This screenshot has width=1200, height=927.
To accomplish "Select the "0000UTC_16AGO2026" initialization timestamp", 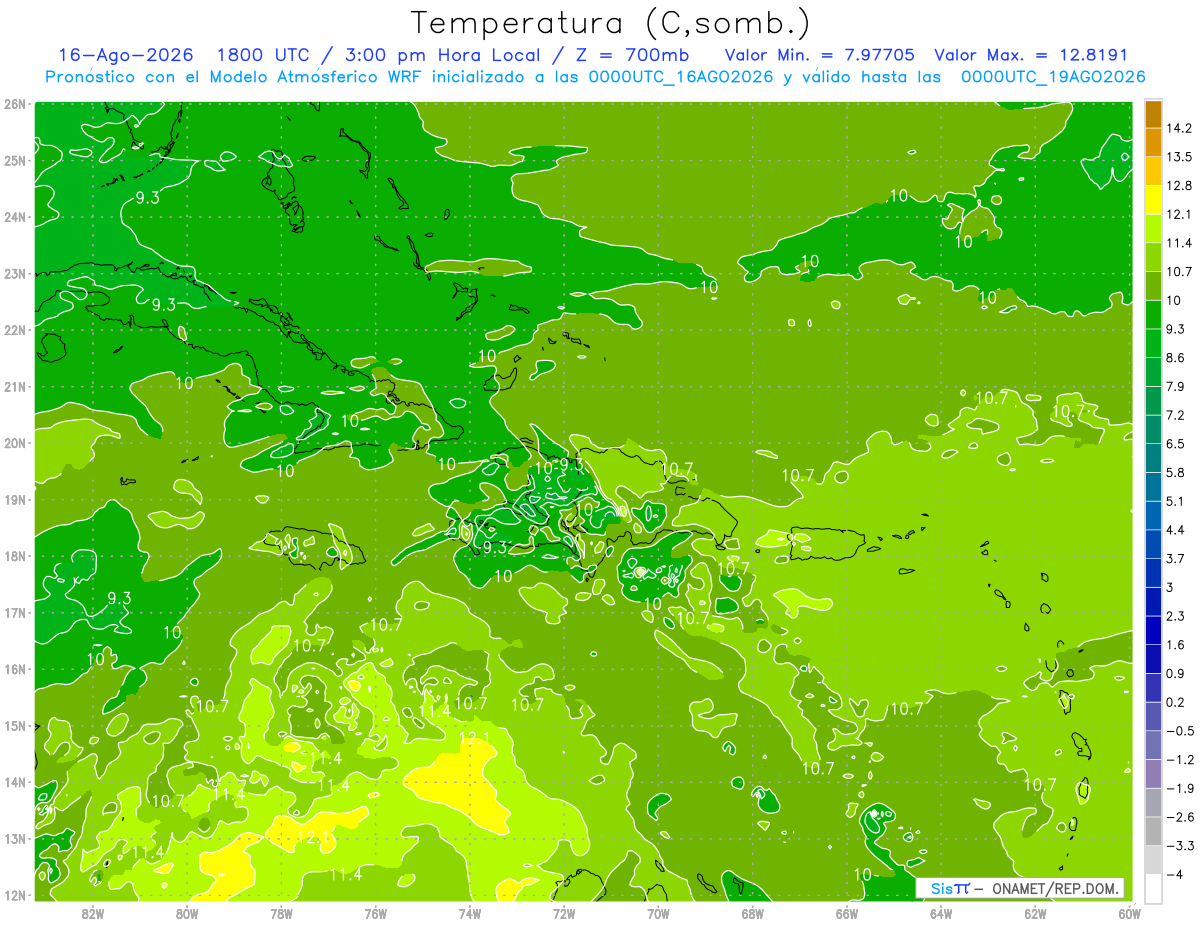I will pos(681,77).
